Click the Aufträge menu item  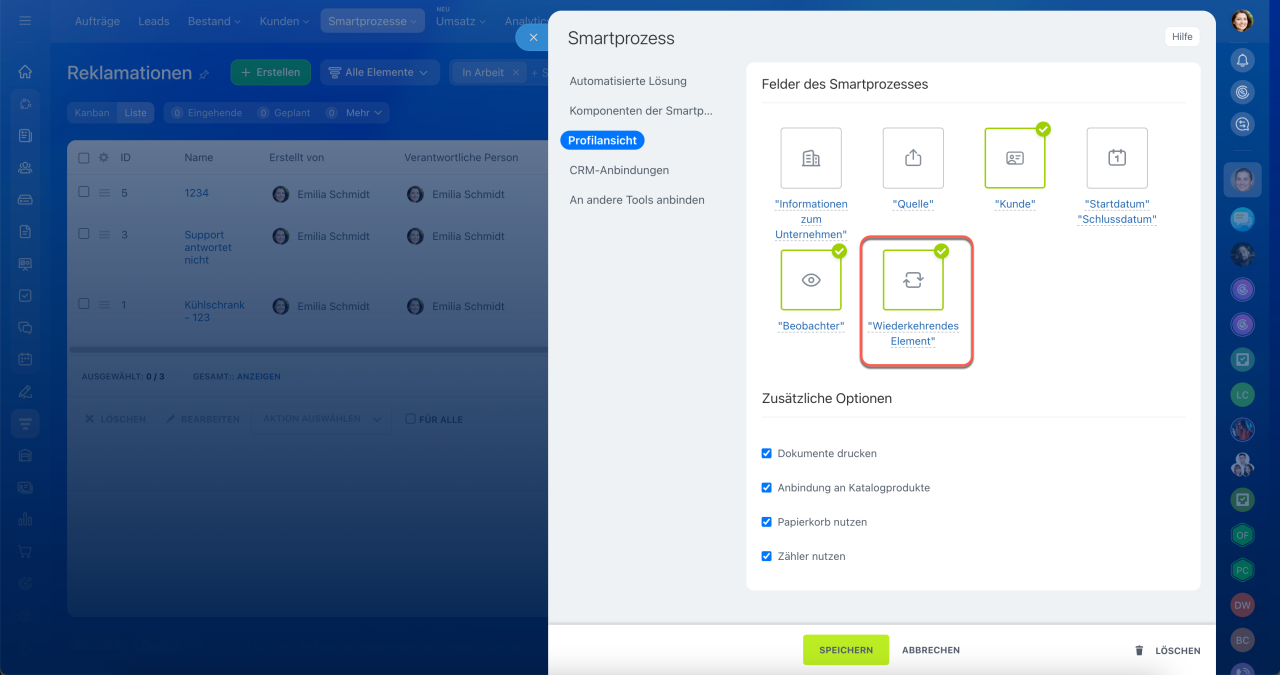tap(96, 21)
